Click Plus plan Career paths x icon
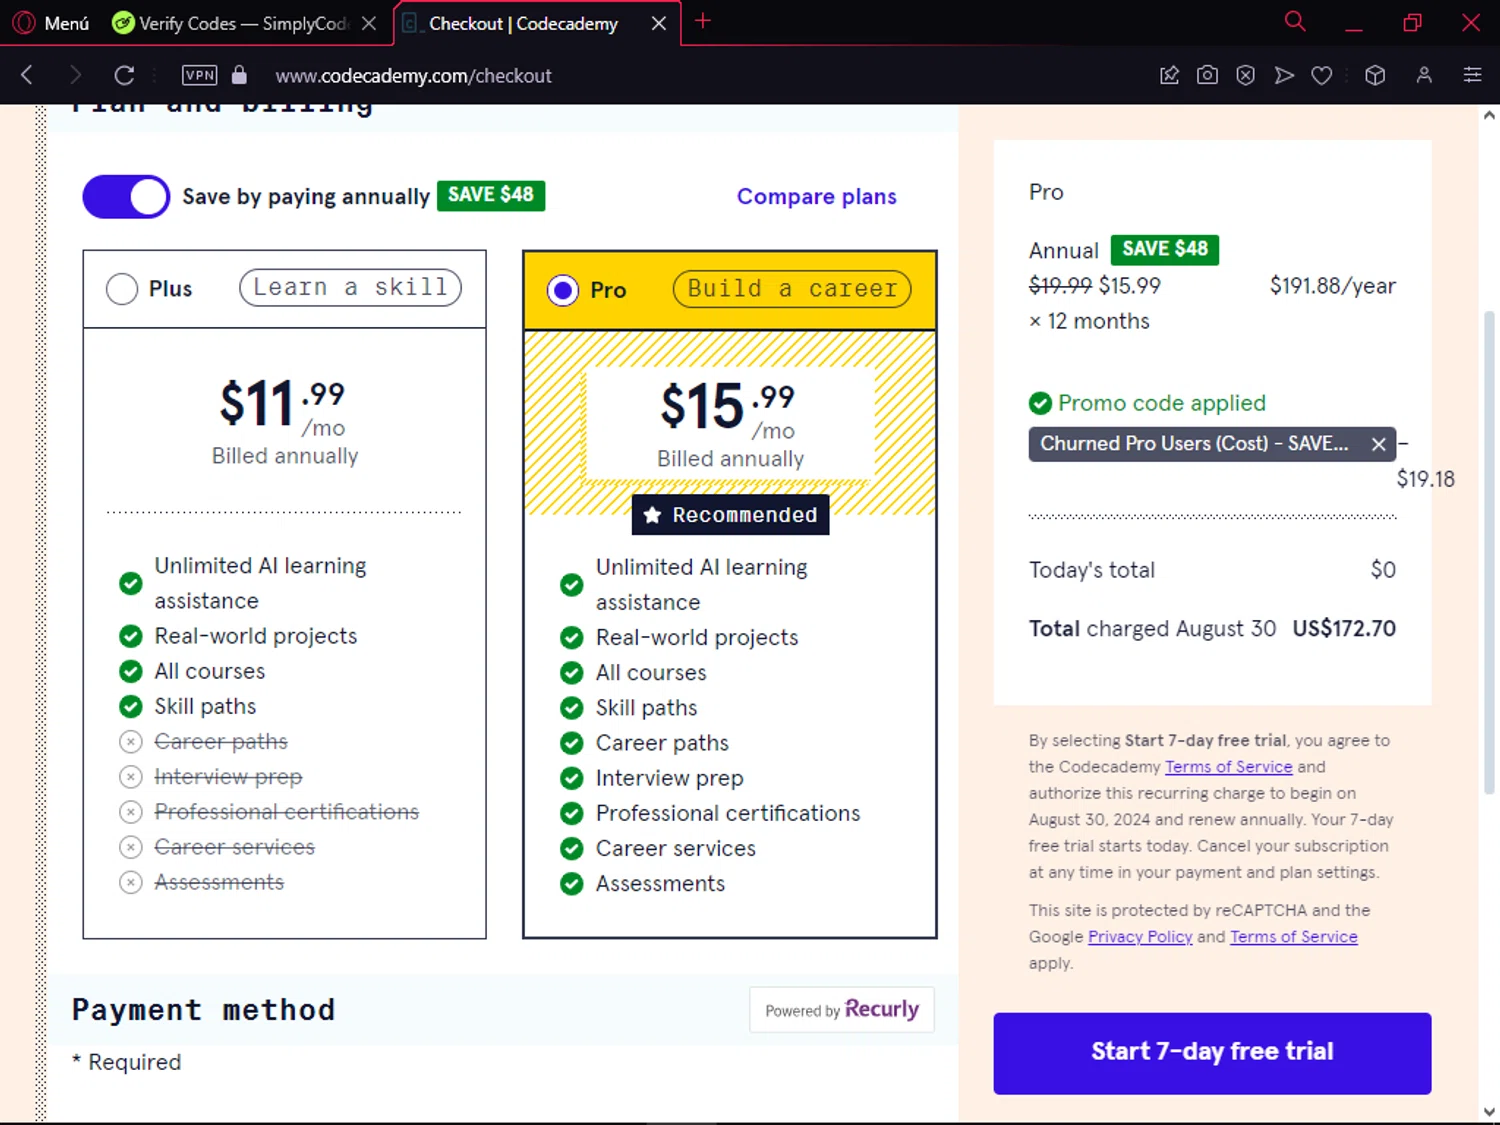Viewport: 1500px width, 1125px height. [x=131, y=742]
